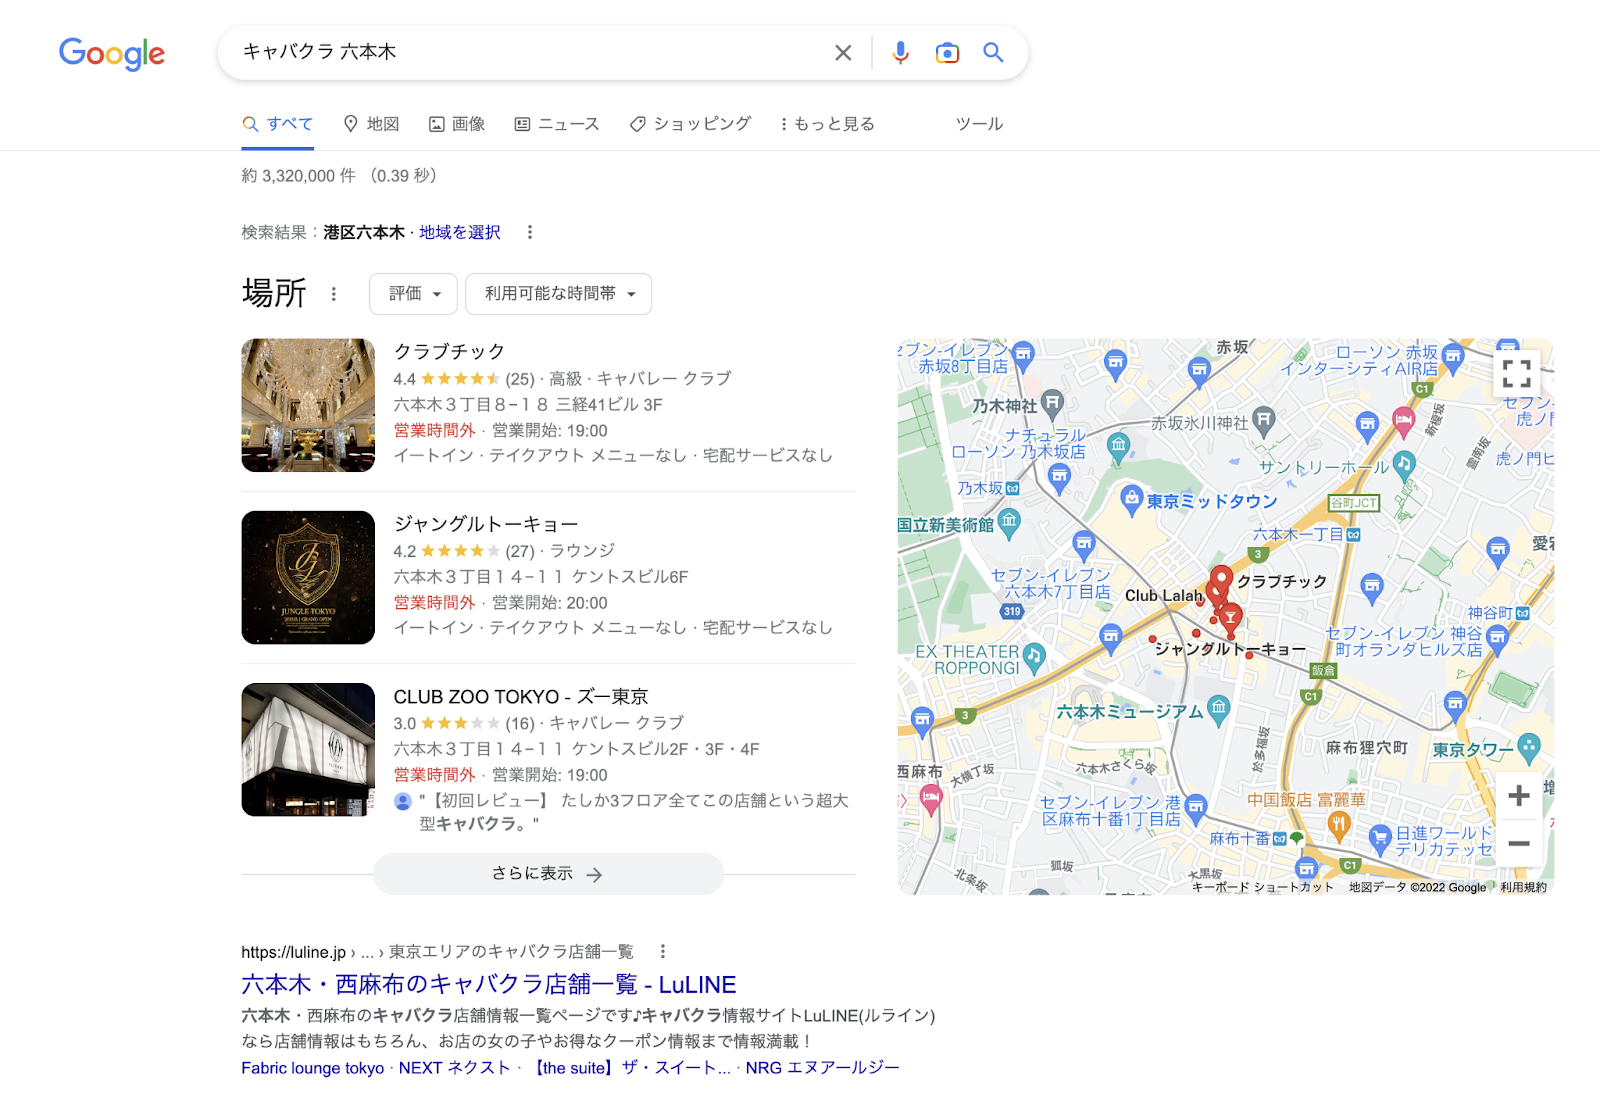Viewport: 1600px width, 1094px height.
Task: Zoom in on the map with plus
Action: coord(1518,795)
